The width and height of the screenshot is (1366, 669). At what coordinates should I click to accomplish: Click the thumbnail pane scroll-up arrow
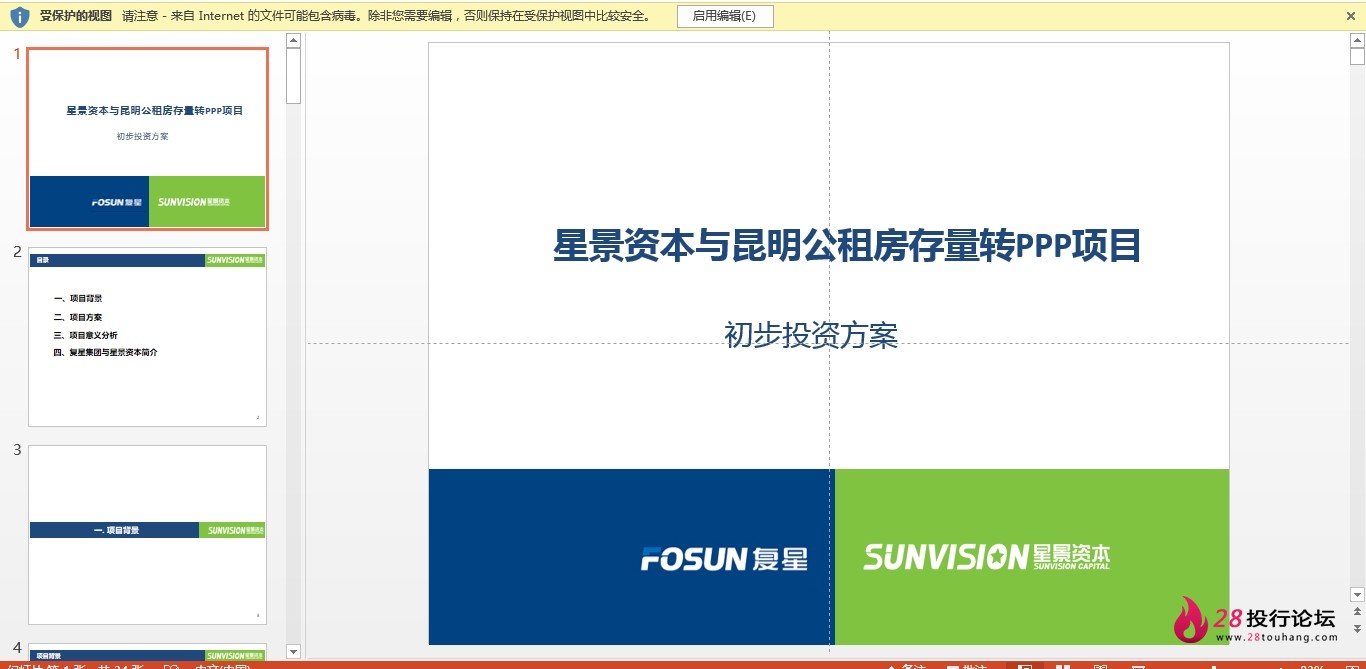(293, 41)
